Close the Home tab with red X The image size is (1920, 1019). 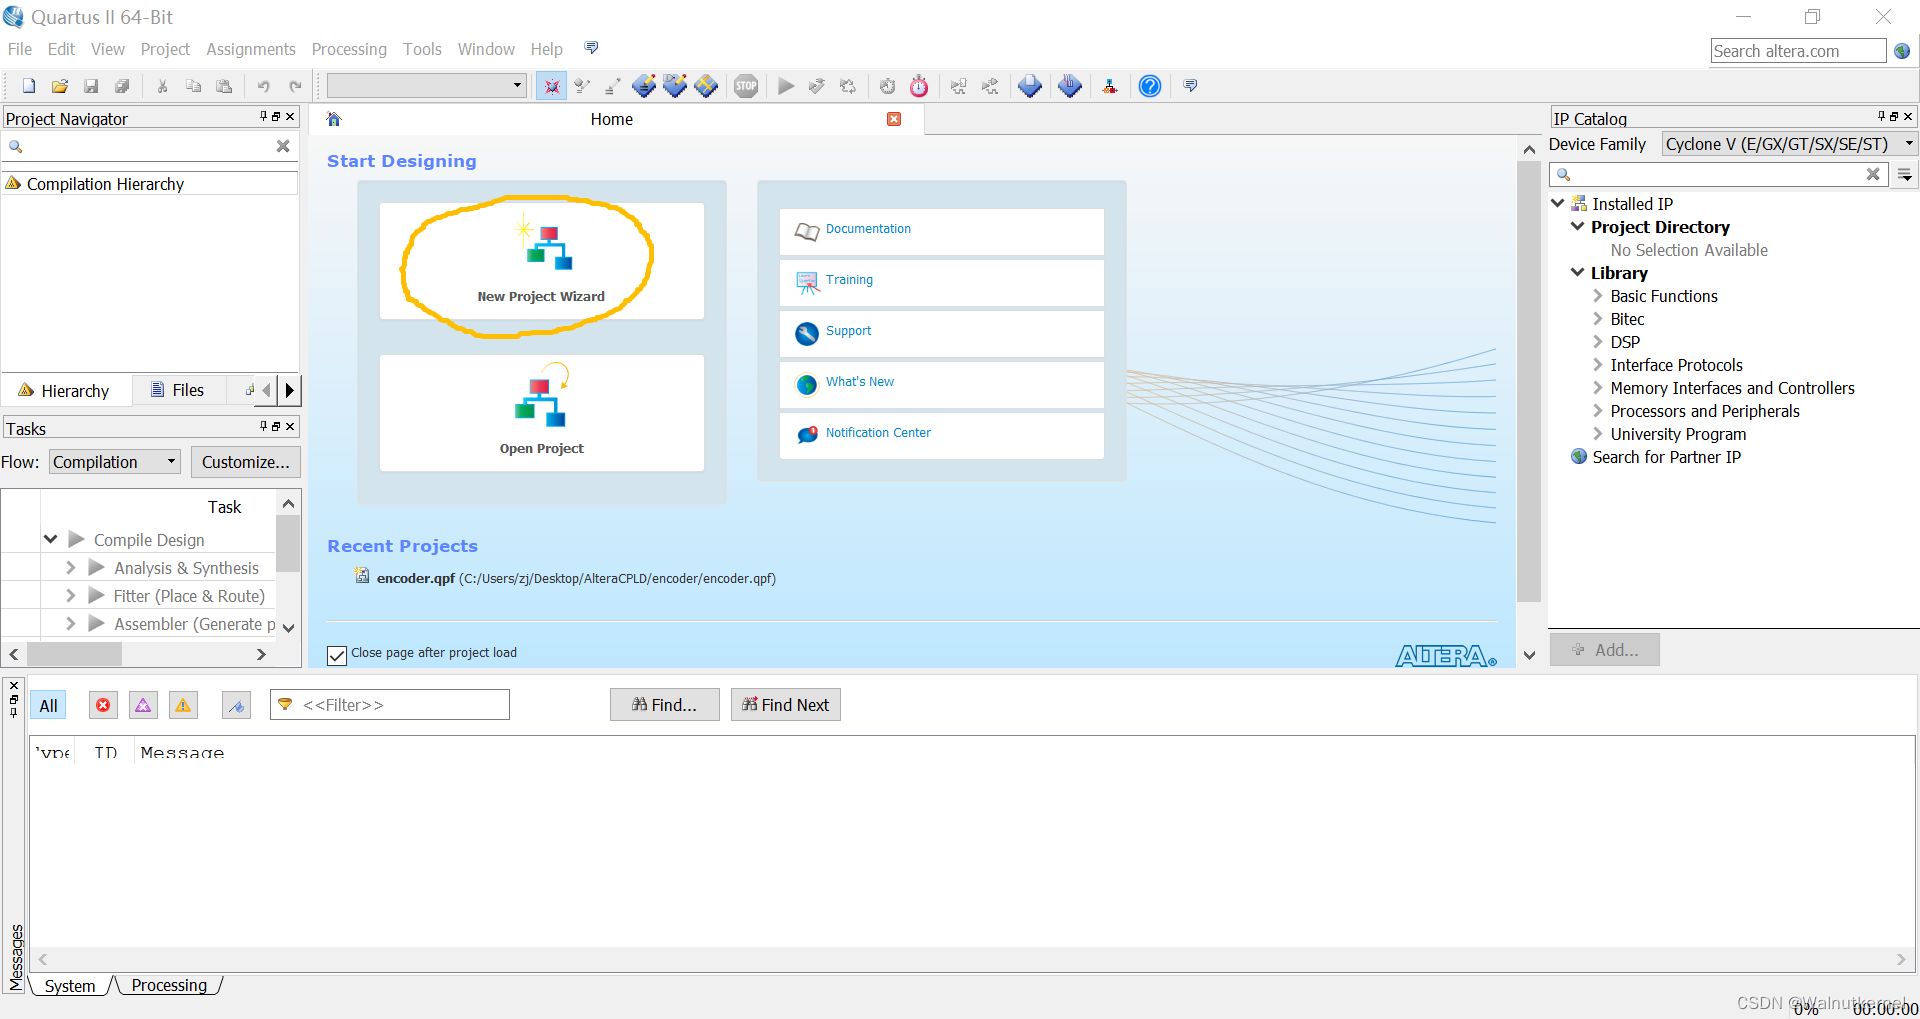tap(894, 119)
